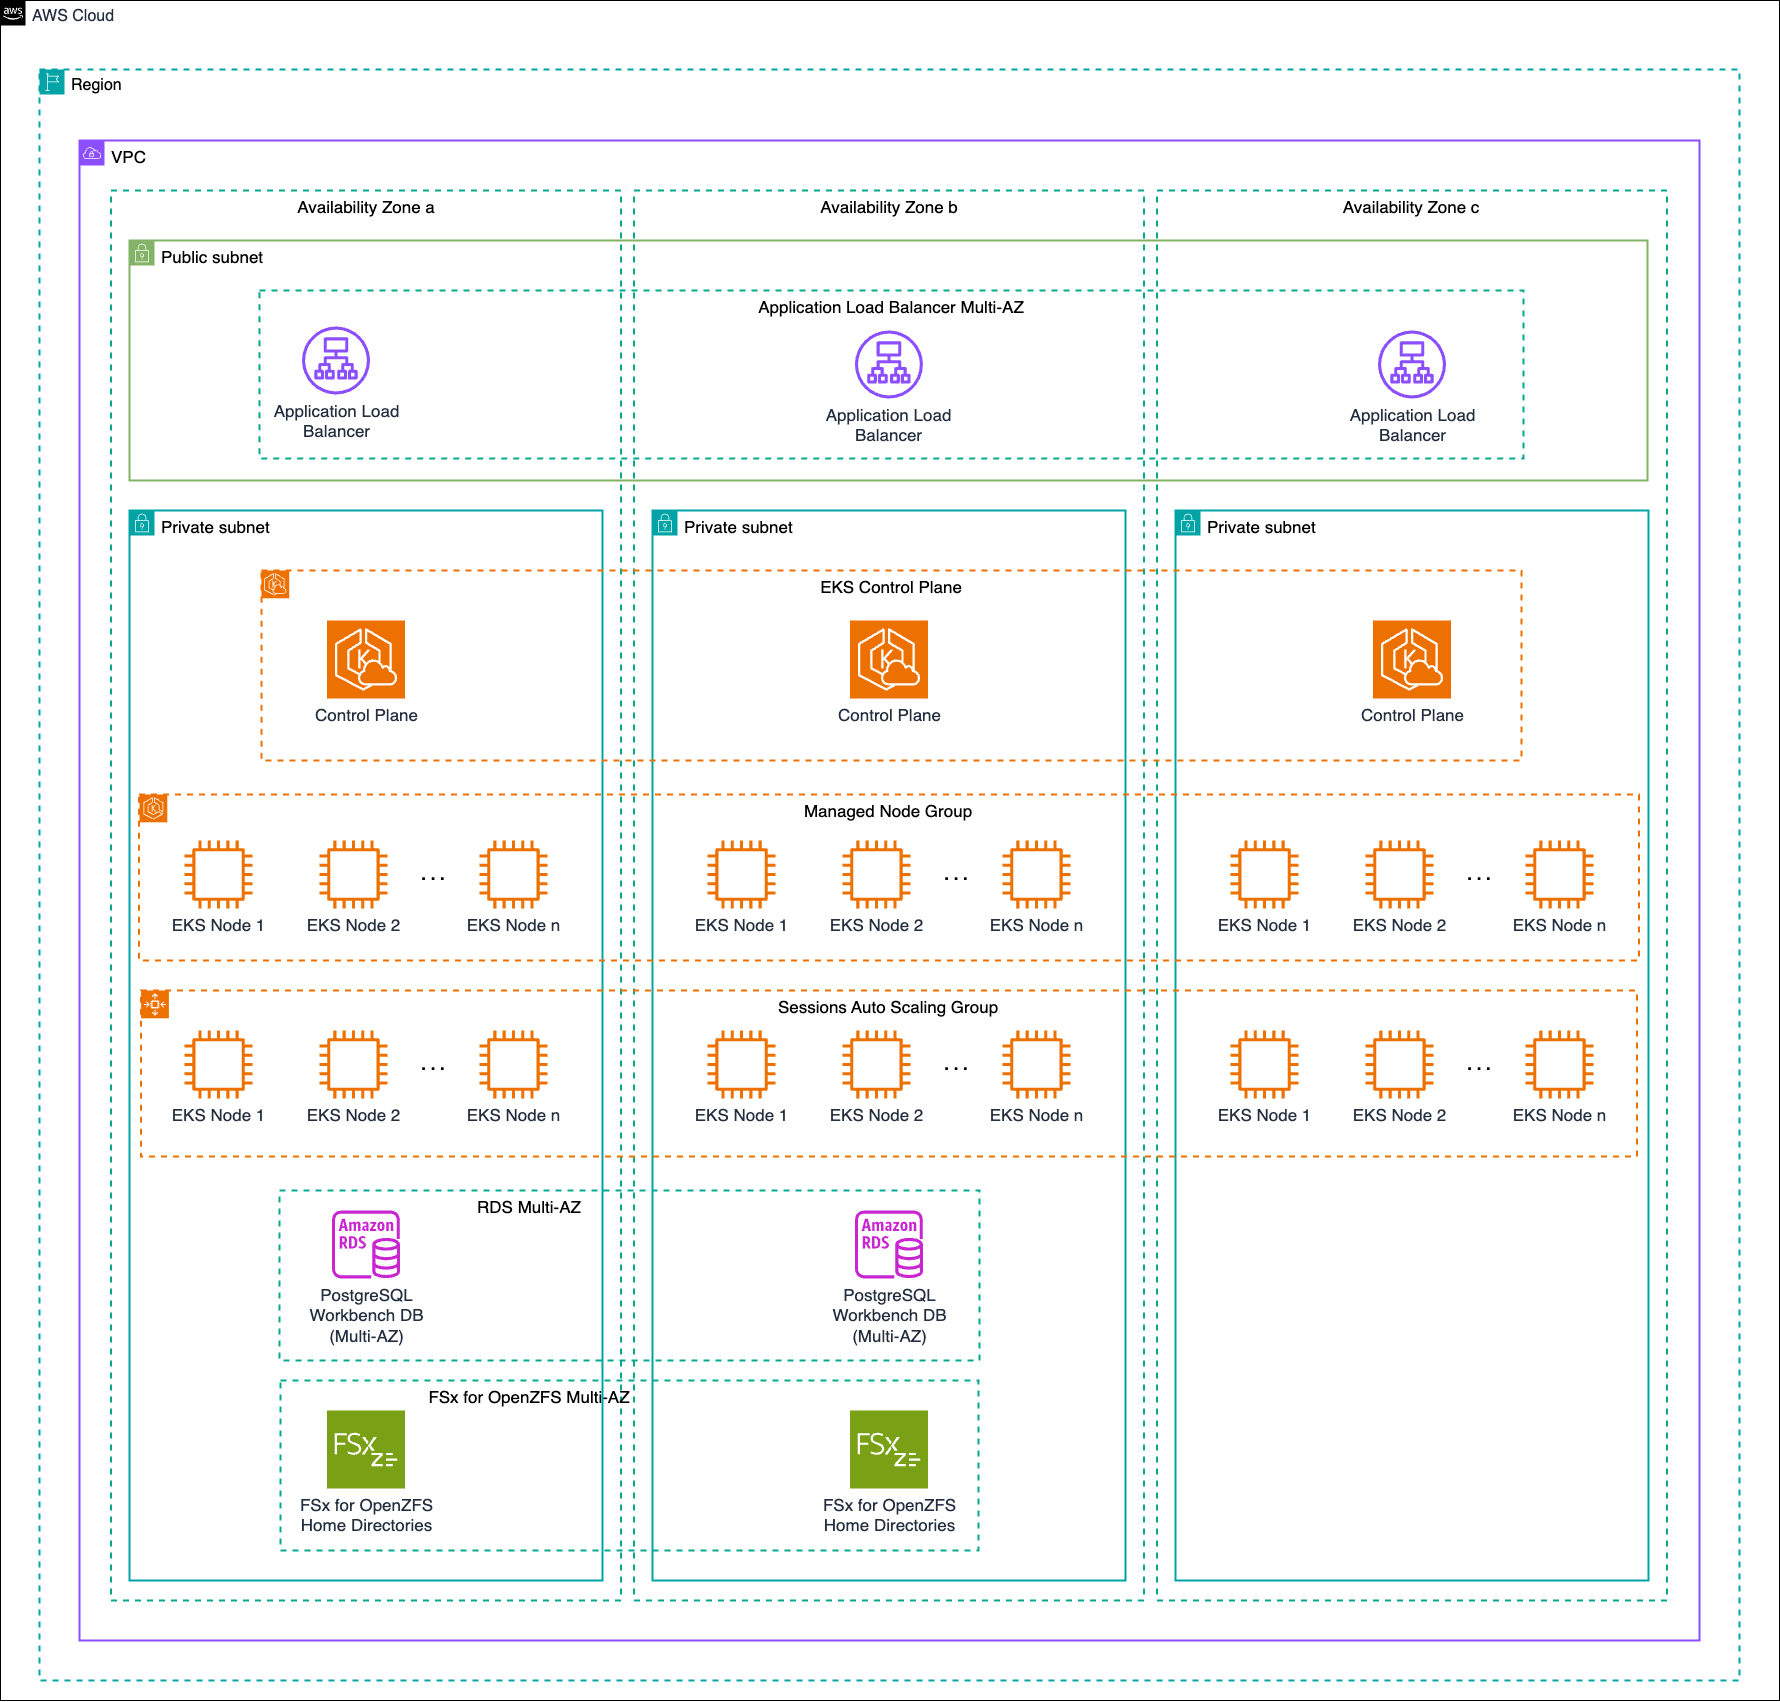Select Managed Node Group EKS Node 1 in Zone c
Image resolution: width=1780 pixels, height=1702 pixels.
1264,874
